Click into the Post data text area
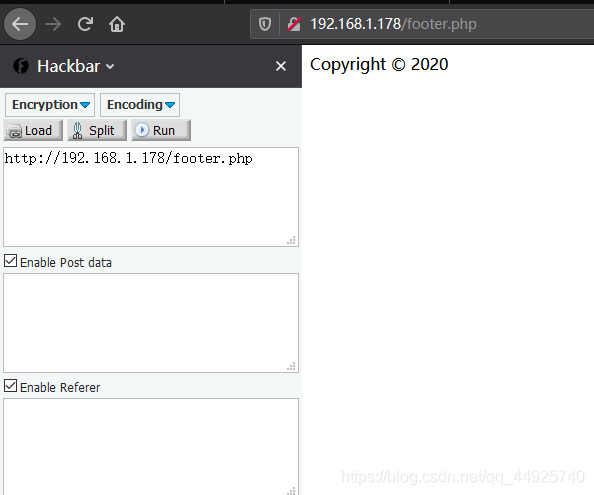The width and height of the screenshot is (594, 495). [151, 323]
